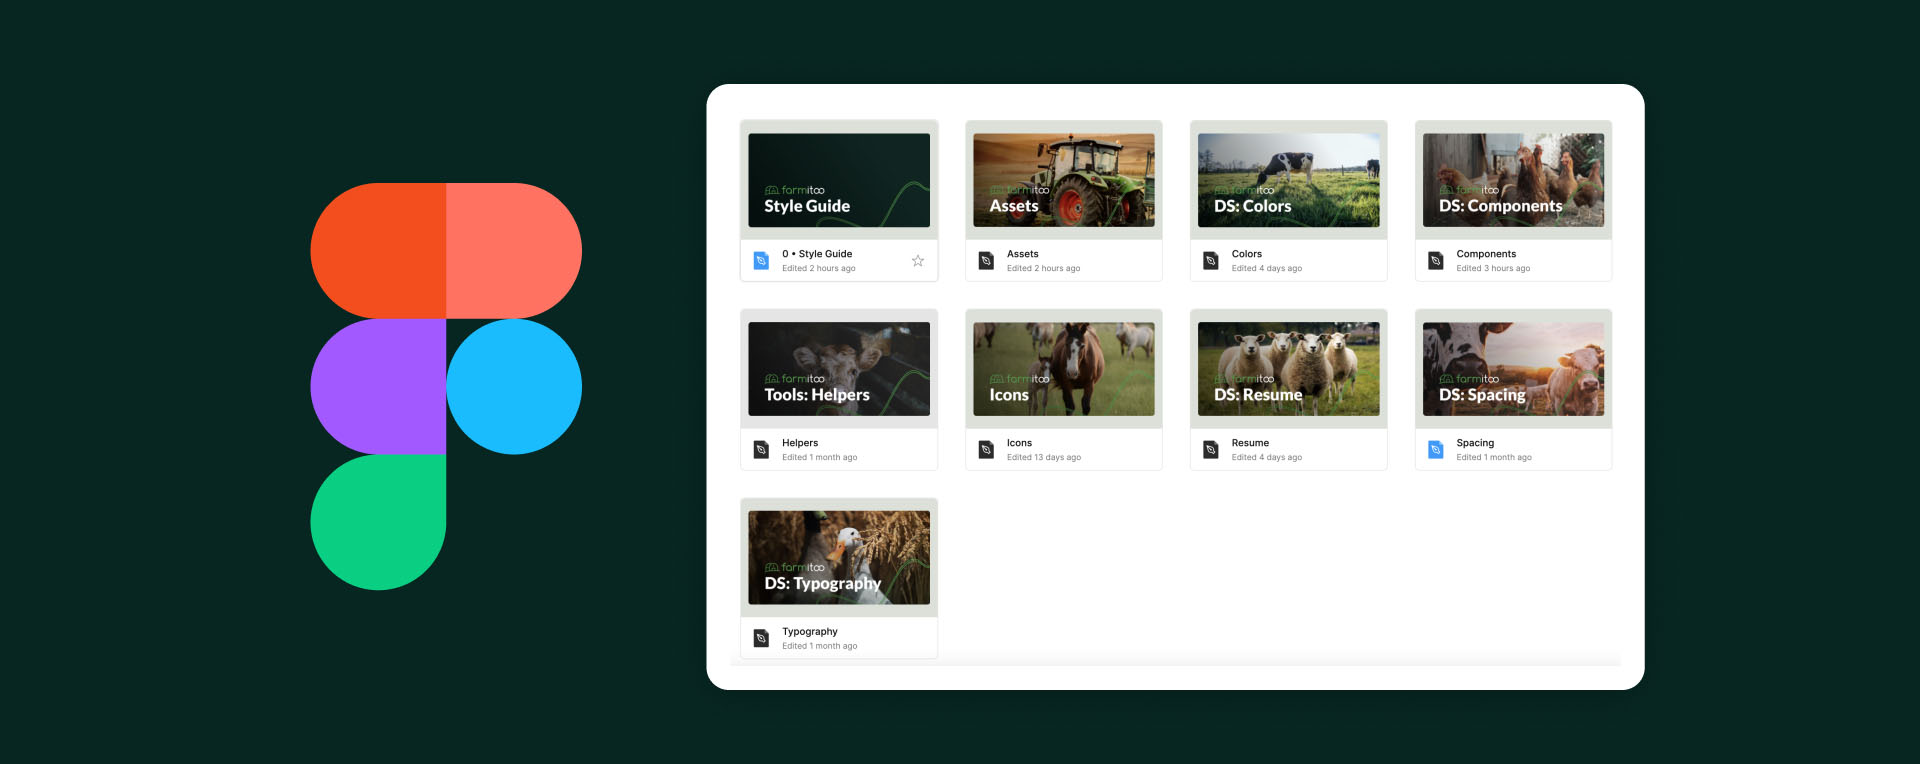Viewport: 1920px width, 764px height.
Task: Click 'Edited 3 hours ago' under Components
Action: click(x=1493, y=269)
